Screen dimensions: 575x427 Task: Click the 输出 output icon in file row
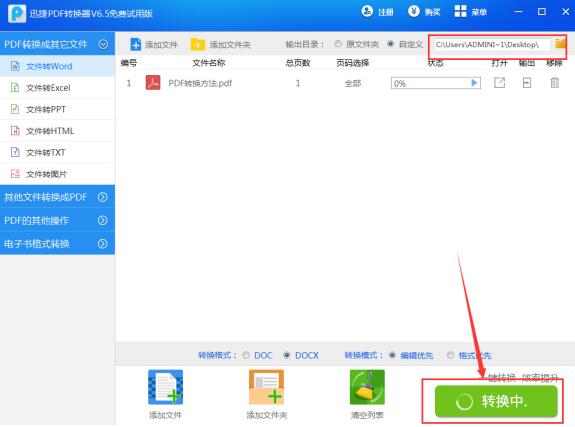click(x=527, y=83)
